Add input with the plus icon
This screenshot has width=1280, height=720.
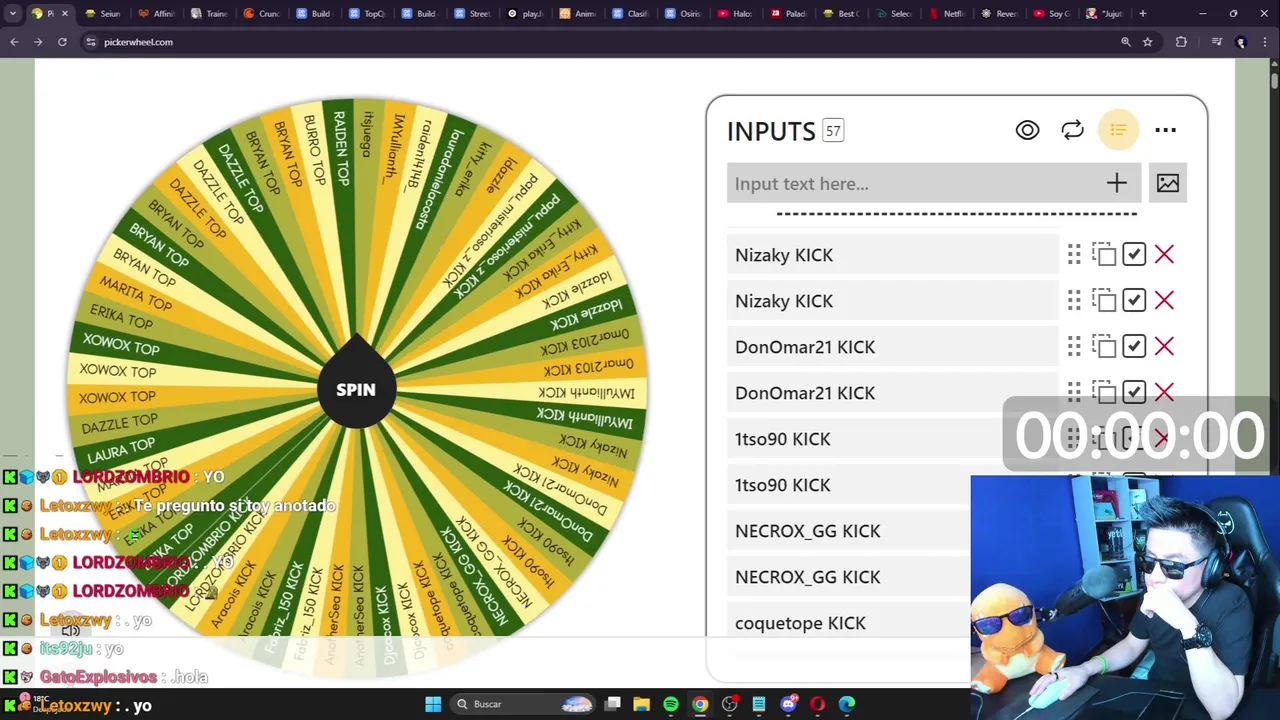[x=1116, y=183]
